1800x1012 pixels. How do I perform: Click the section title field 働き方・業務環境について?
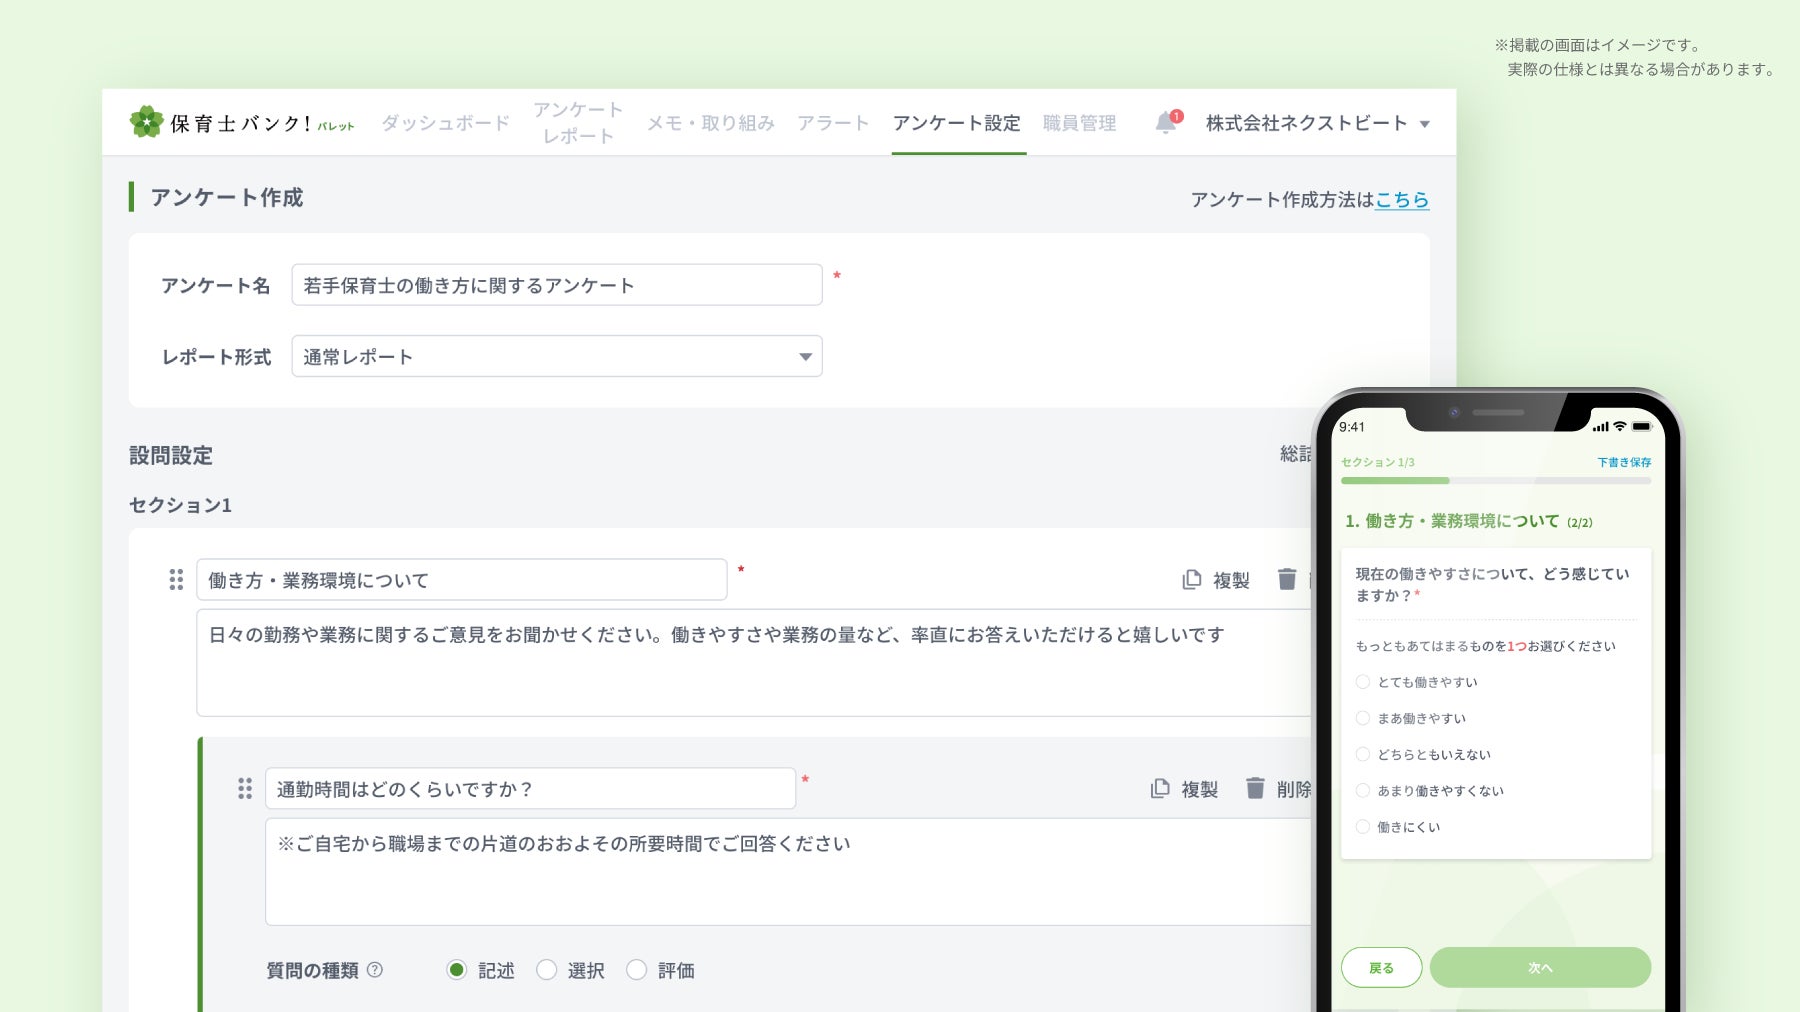pos(462,580)
